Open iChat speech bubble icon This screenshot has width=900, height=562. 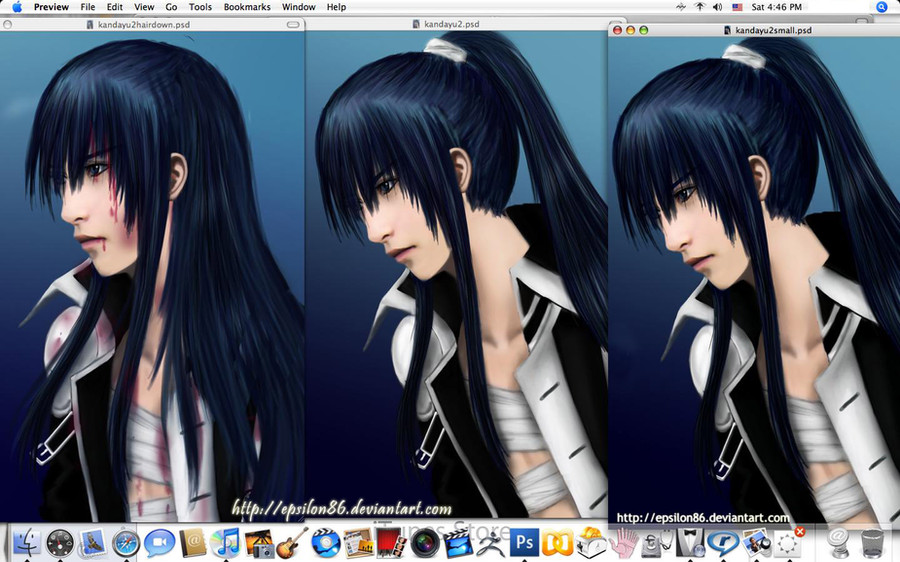tap(159, 542)
